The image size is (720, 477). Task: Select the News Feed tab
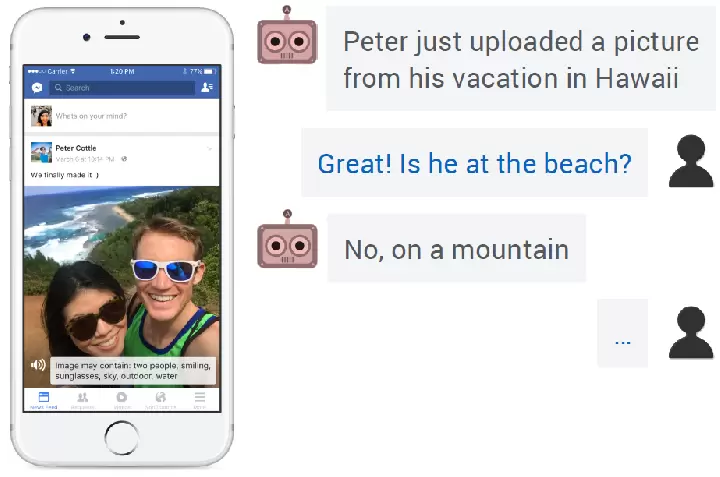43,399
